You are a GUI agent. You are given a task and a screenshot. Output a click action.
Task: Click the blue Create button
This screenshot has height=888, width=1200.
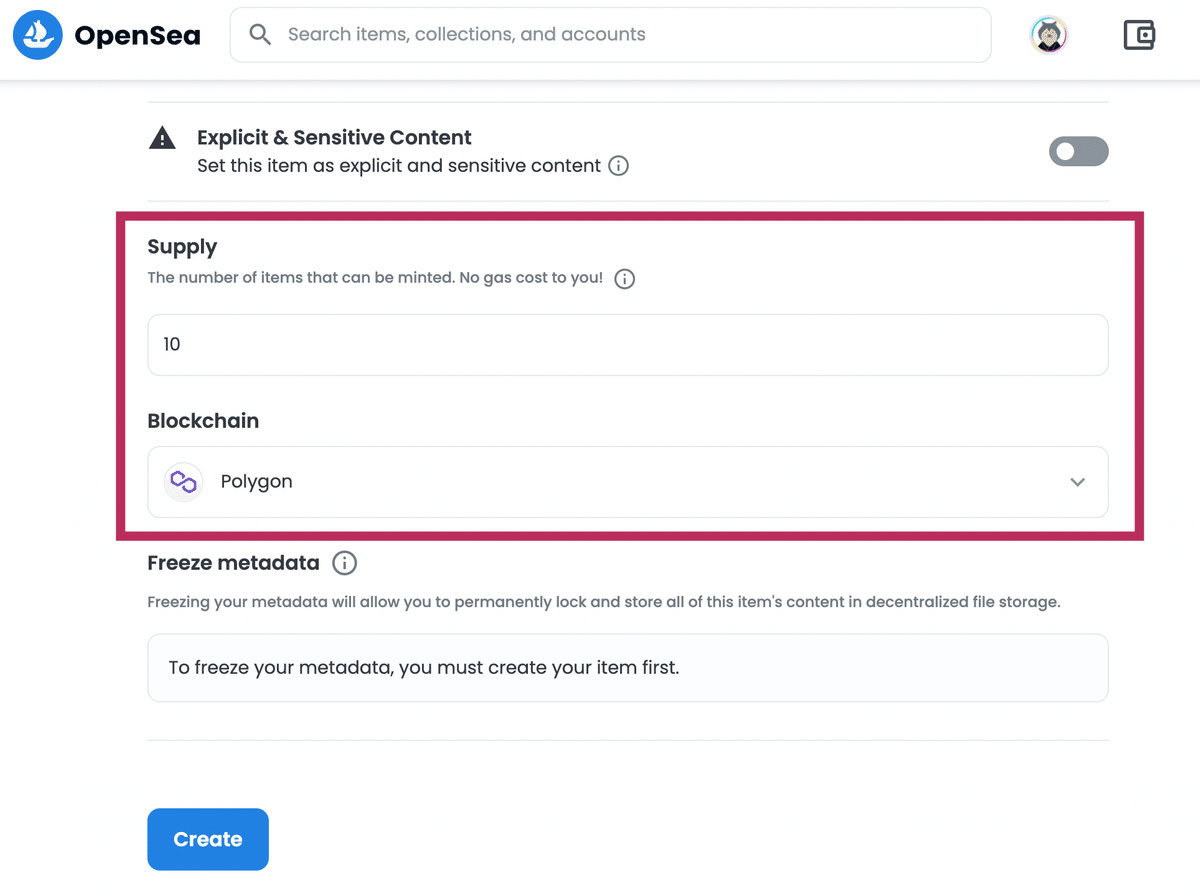point(208,839)
